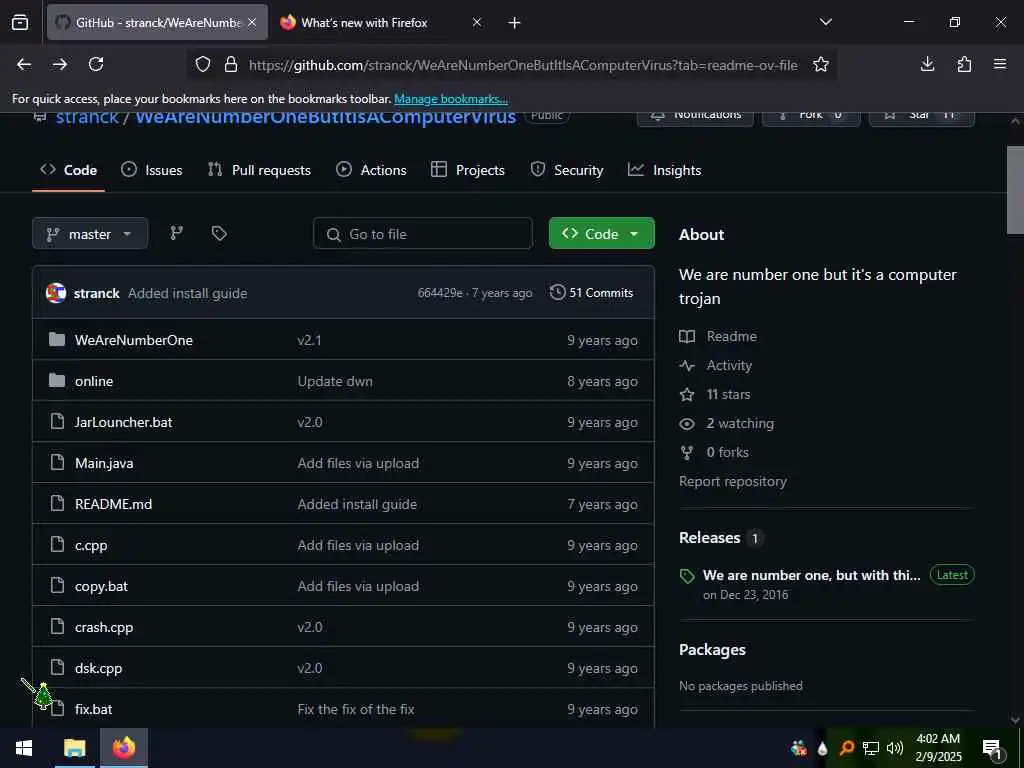Open Packages heading
The height and width of the screenshot is (768, 1024).
tap(712, 650)
